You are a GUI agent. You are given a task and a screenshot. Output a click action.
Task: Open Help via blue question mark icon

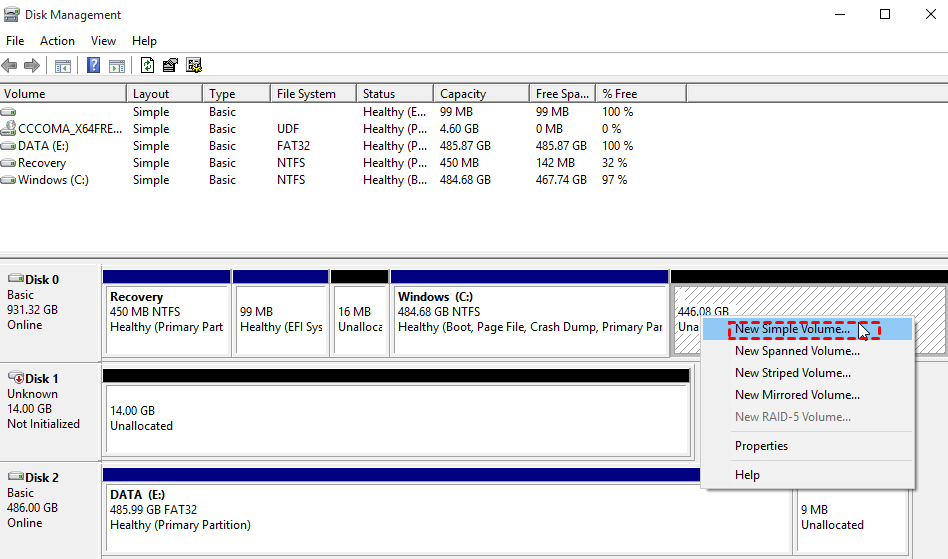coord(93,65)
